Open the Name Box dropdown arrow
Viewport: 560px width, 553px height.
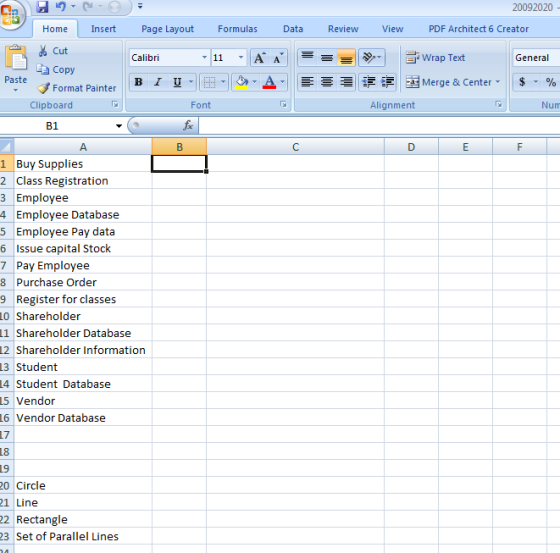coord(119,126)
